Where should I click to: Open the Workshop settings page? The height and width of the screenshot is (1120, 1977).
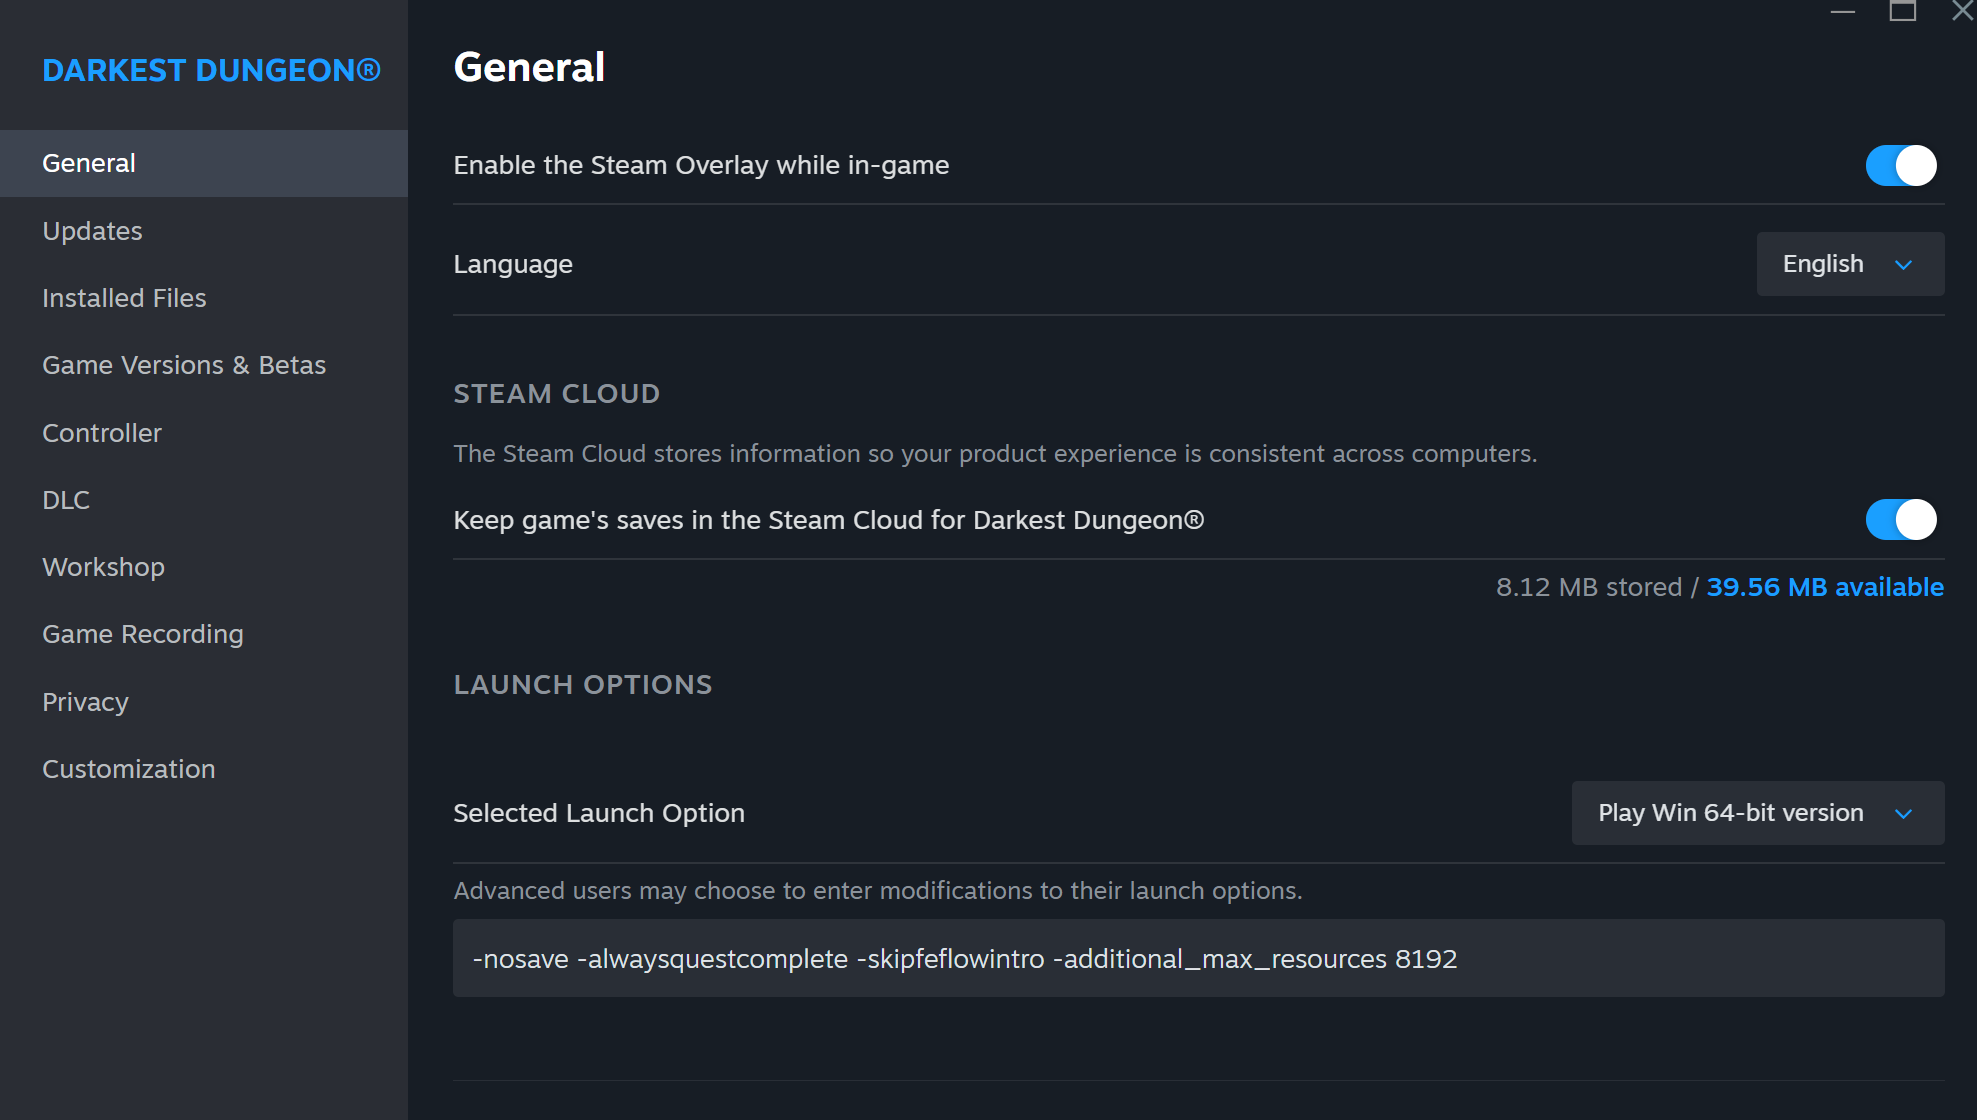103,567
